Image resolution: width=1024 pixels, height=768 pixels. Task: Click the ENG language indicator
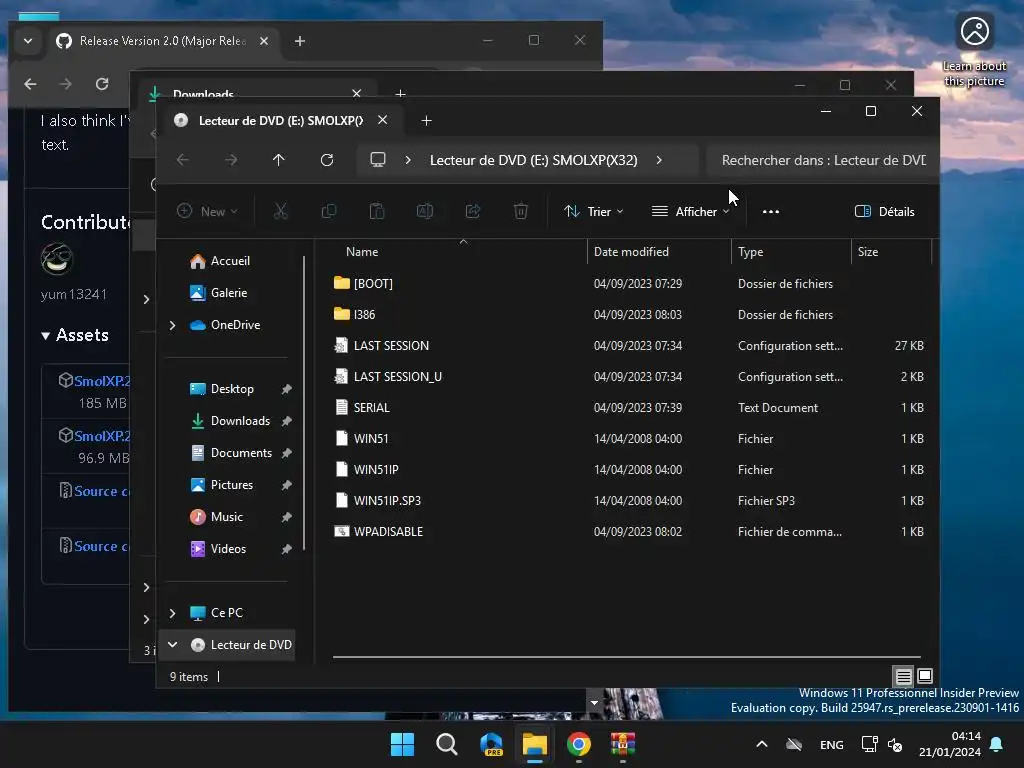click(831, 744)
